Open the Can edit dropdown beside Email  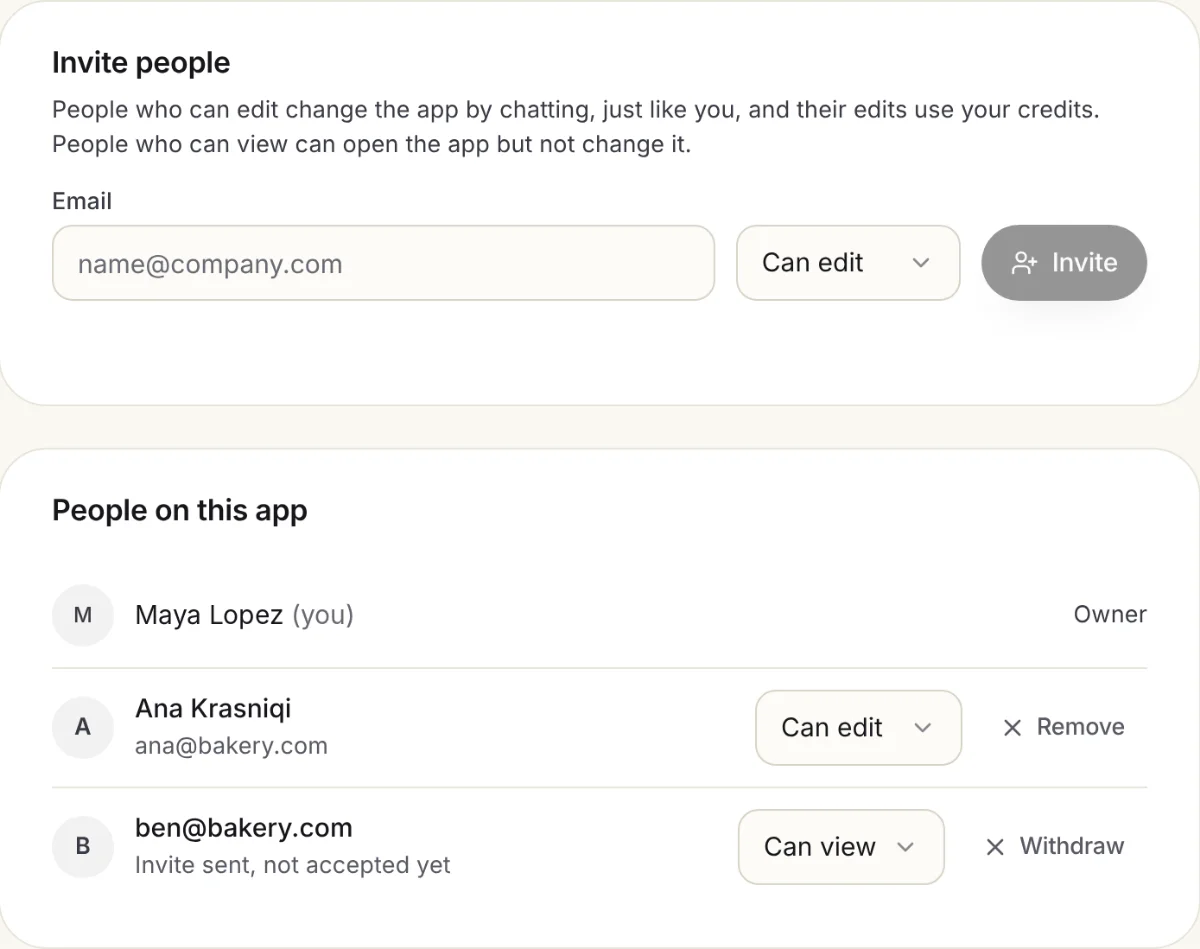point(848,263)
